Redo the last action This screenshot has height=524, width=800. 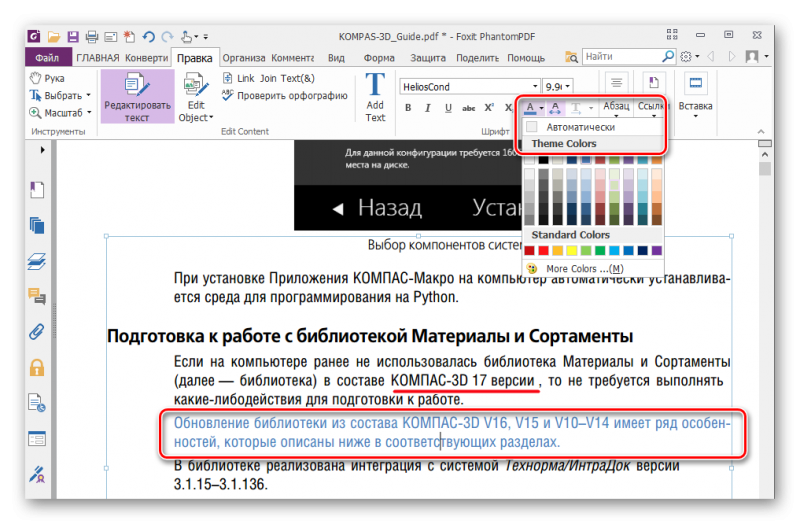coord(167,37)
